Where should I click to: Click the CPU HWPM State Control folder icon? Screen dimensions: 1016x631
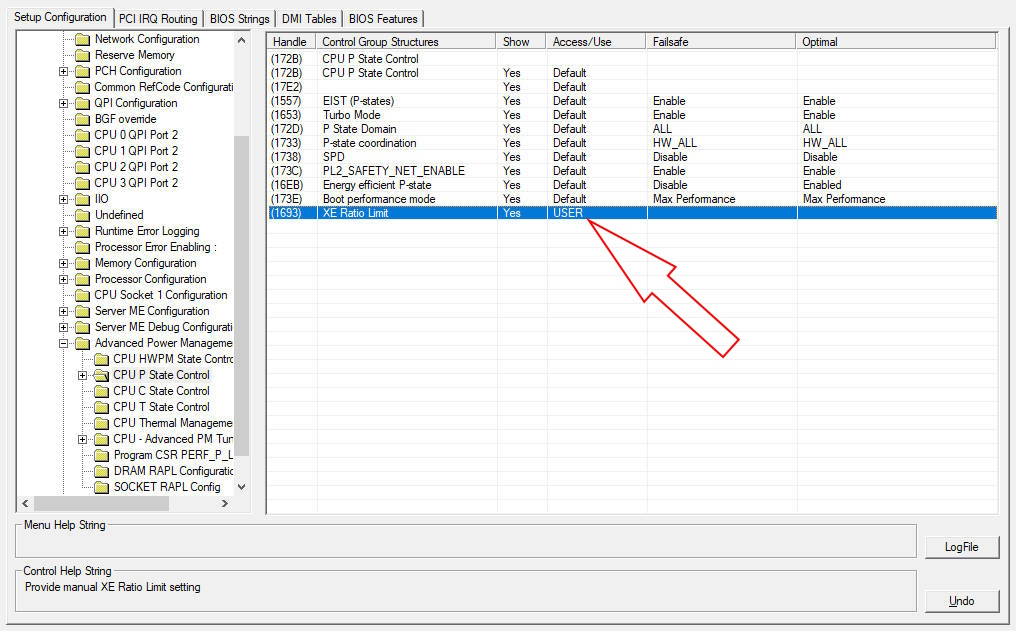pos(101,359)
